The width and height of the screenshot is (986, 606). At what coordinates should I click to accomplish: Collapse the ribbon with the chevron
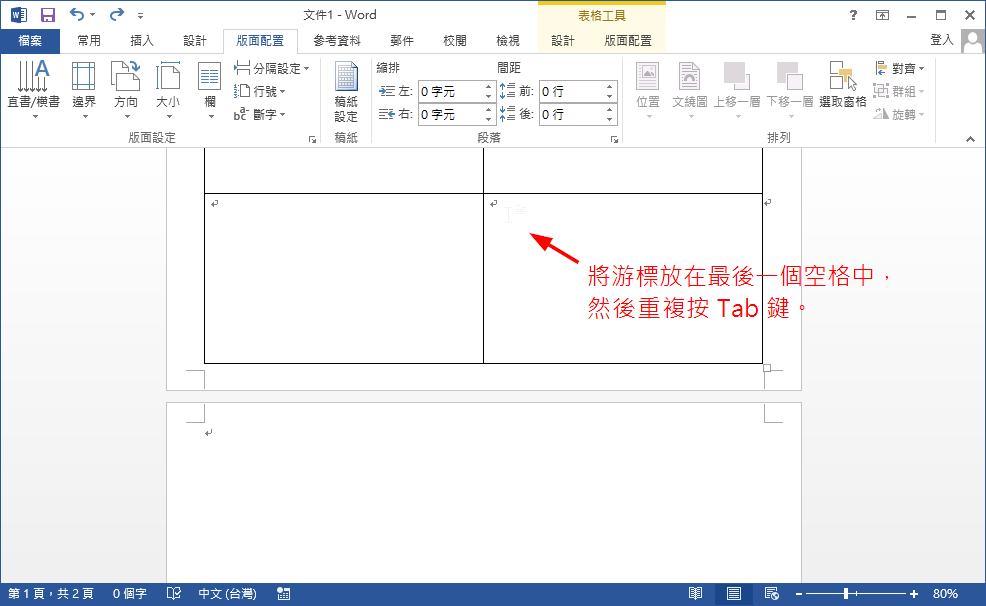point(969,139)
